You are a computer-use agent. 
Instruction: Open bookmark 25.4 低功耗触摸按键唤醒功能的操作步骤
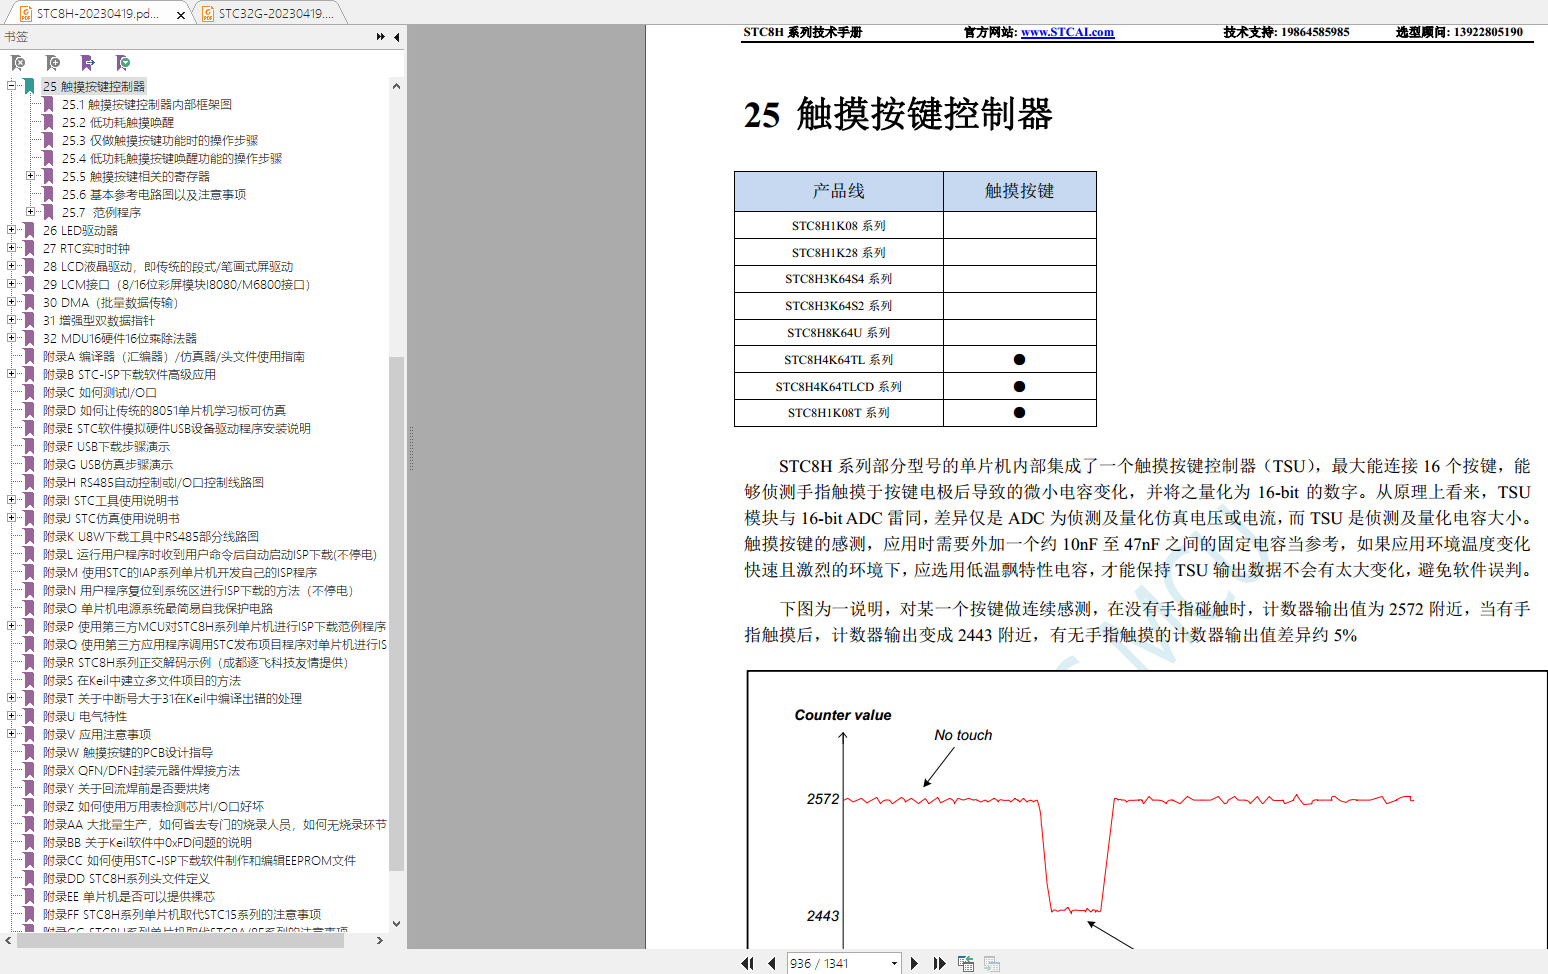pos(172,158)
